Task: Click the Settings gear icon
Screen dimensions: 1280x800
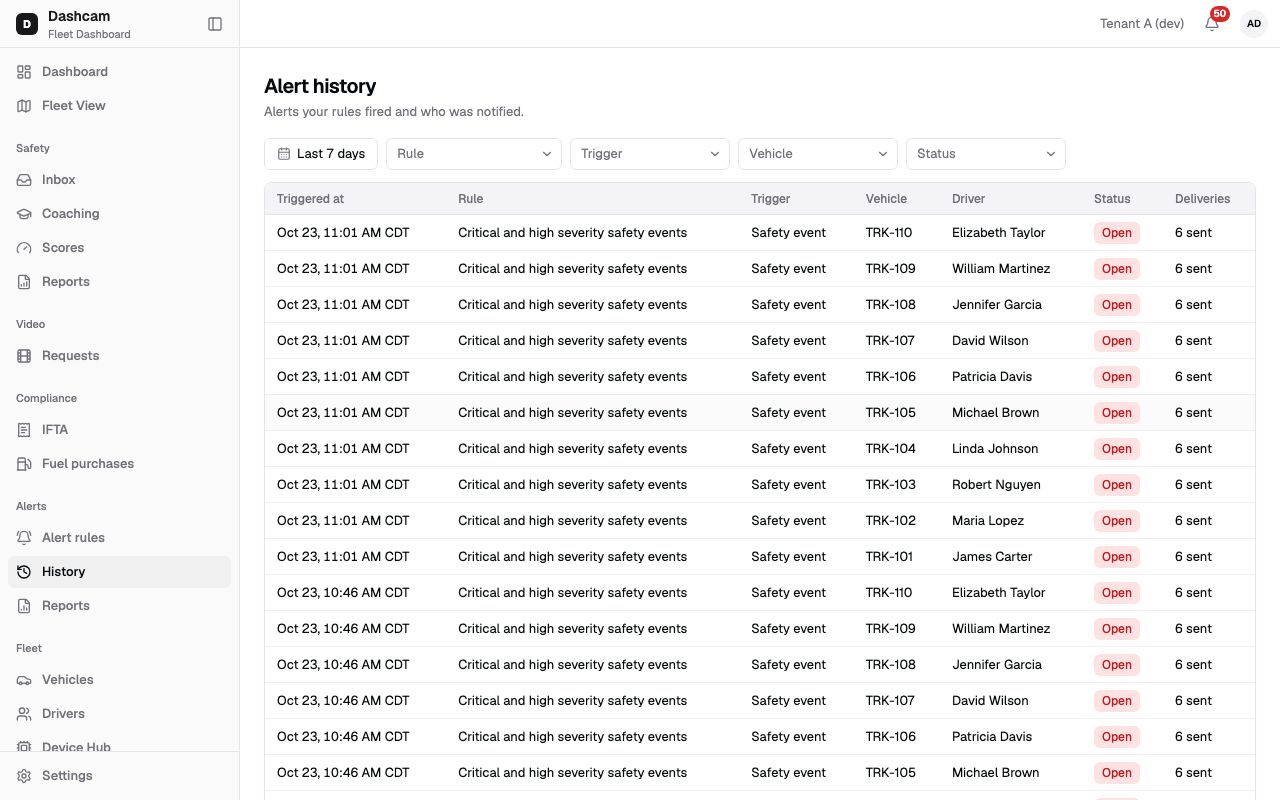Action: (x=24, y=776)
